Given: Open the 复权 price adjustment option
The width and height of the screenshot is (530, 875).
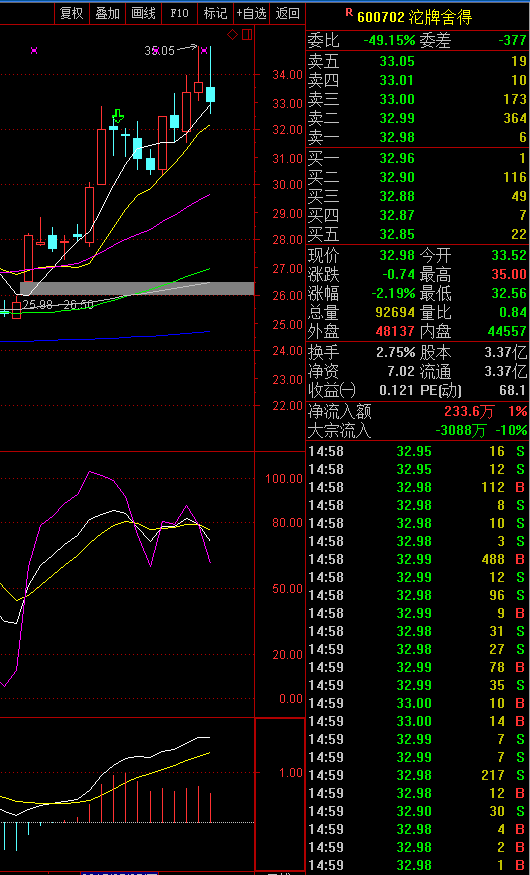Looking at the screenshot, I should pyautogui.click(x=72, y=13).
